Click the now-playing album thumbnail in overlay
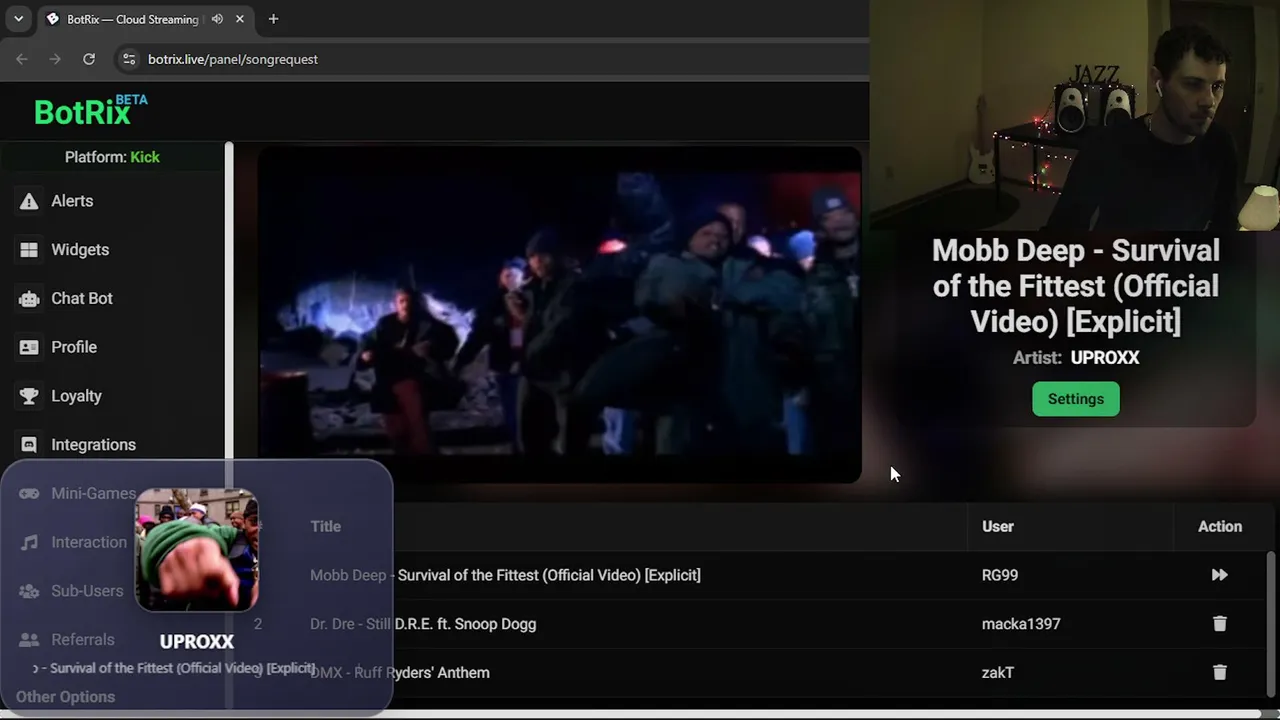Image resolution: width=1280 pixels, height=720 pixels. click(197, 549)
